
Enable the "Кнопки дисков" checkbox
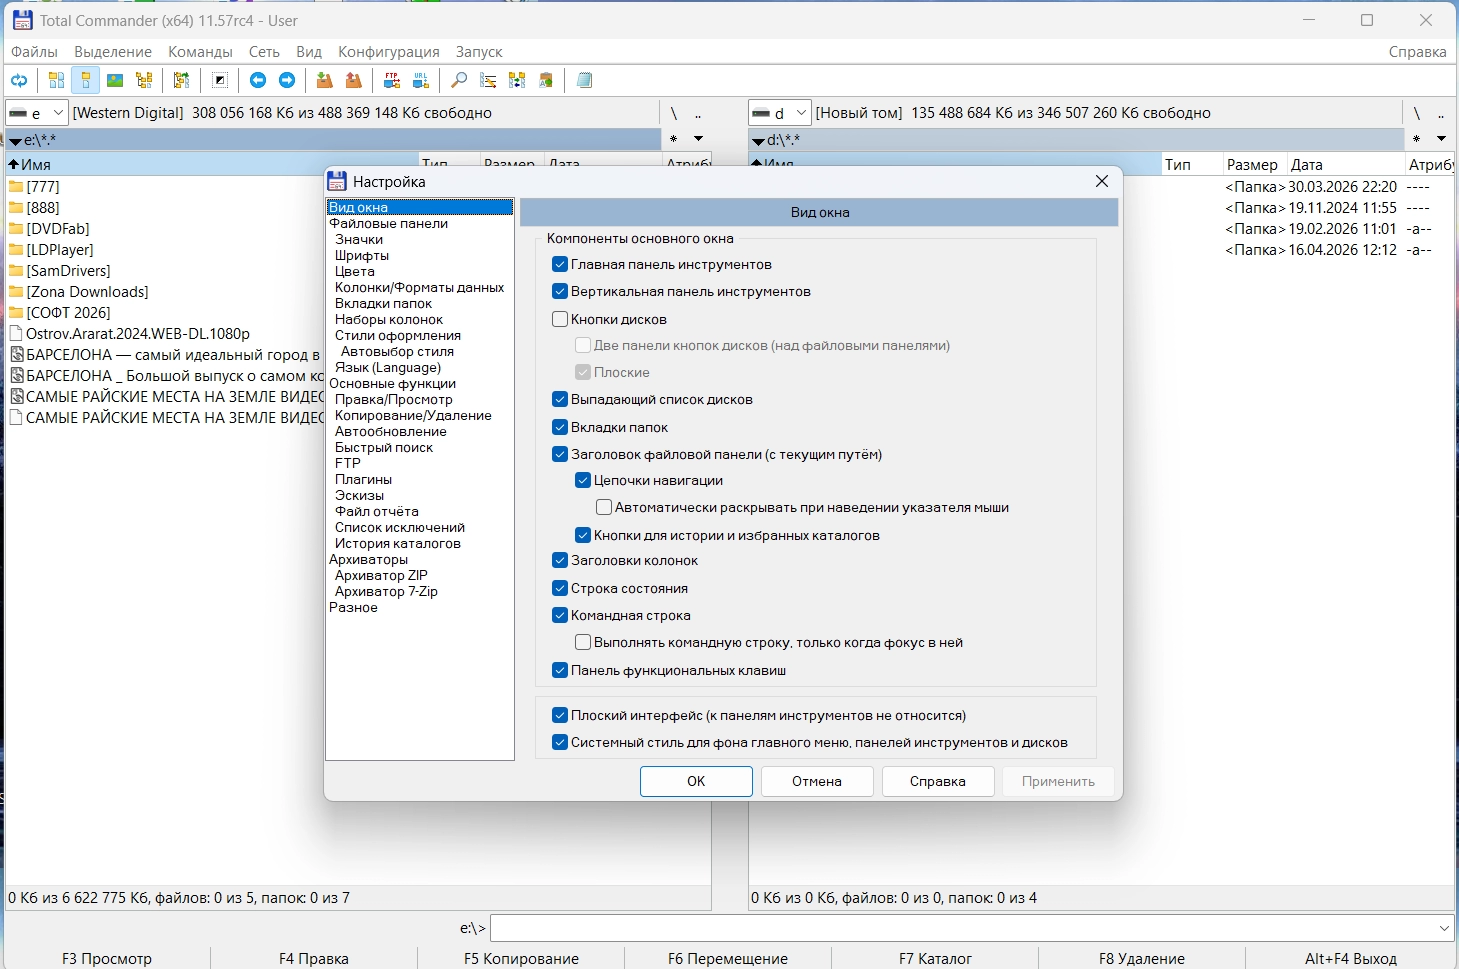(x=560, y=320)
